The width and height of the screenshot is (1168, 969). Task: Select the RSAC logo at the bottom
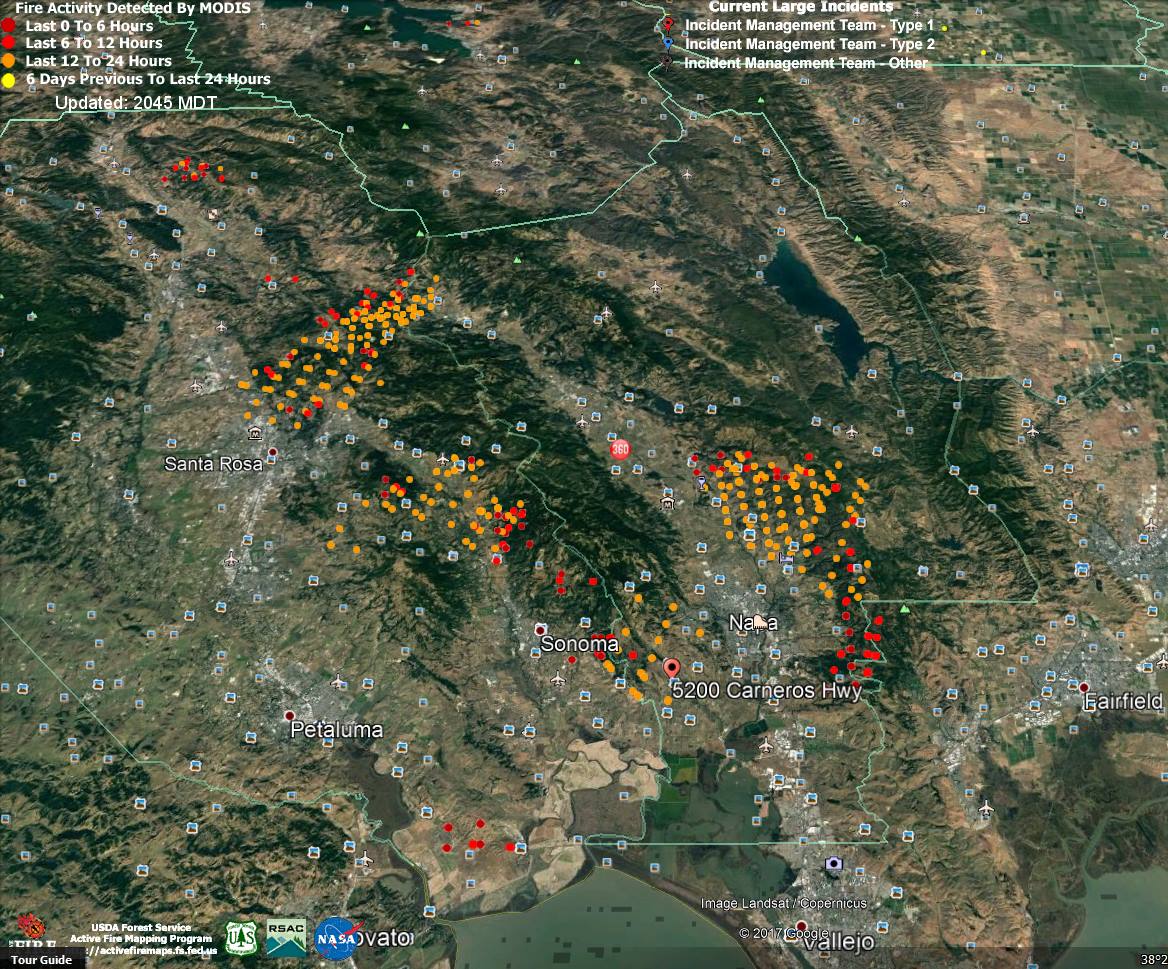[284, 939]
